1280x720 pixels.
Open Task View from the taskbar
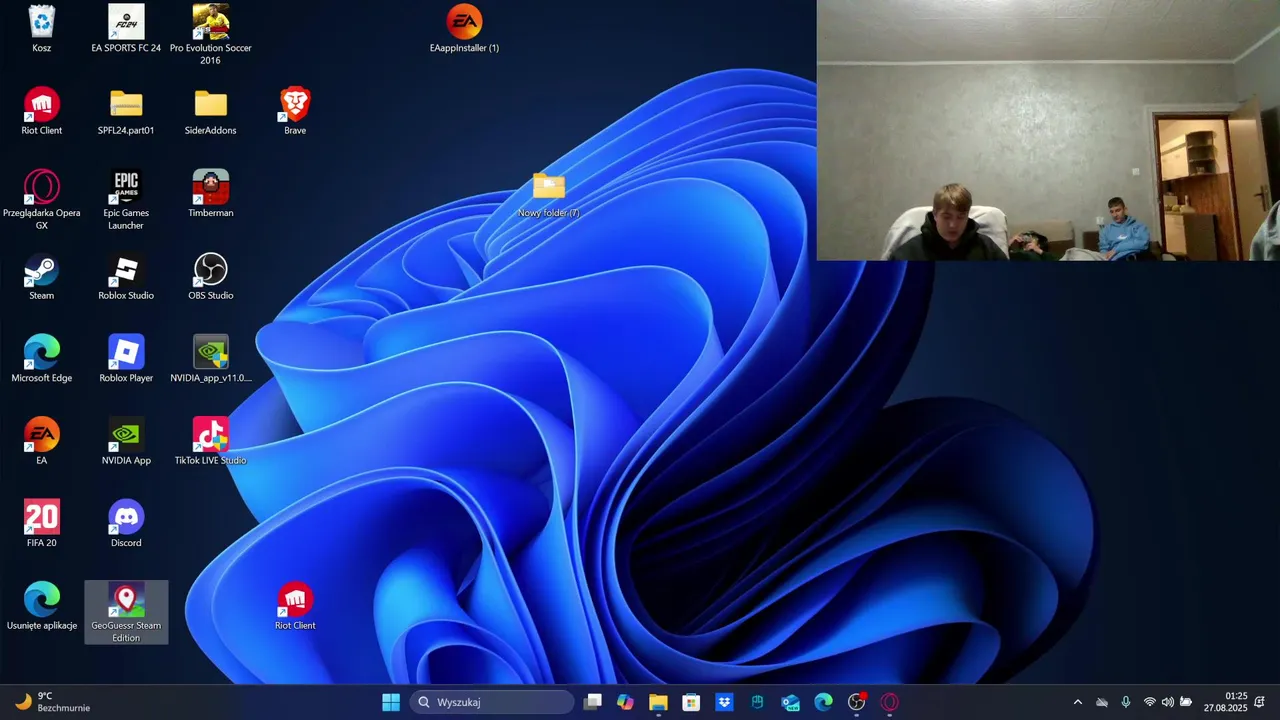pos(593,702)
